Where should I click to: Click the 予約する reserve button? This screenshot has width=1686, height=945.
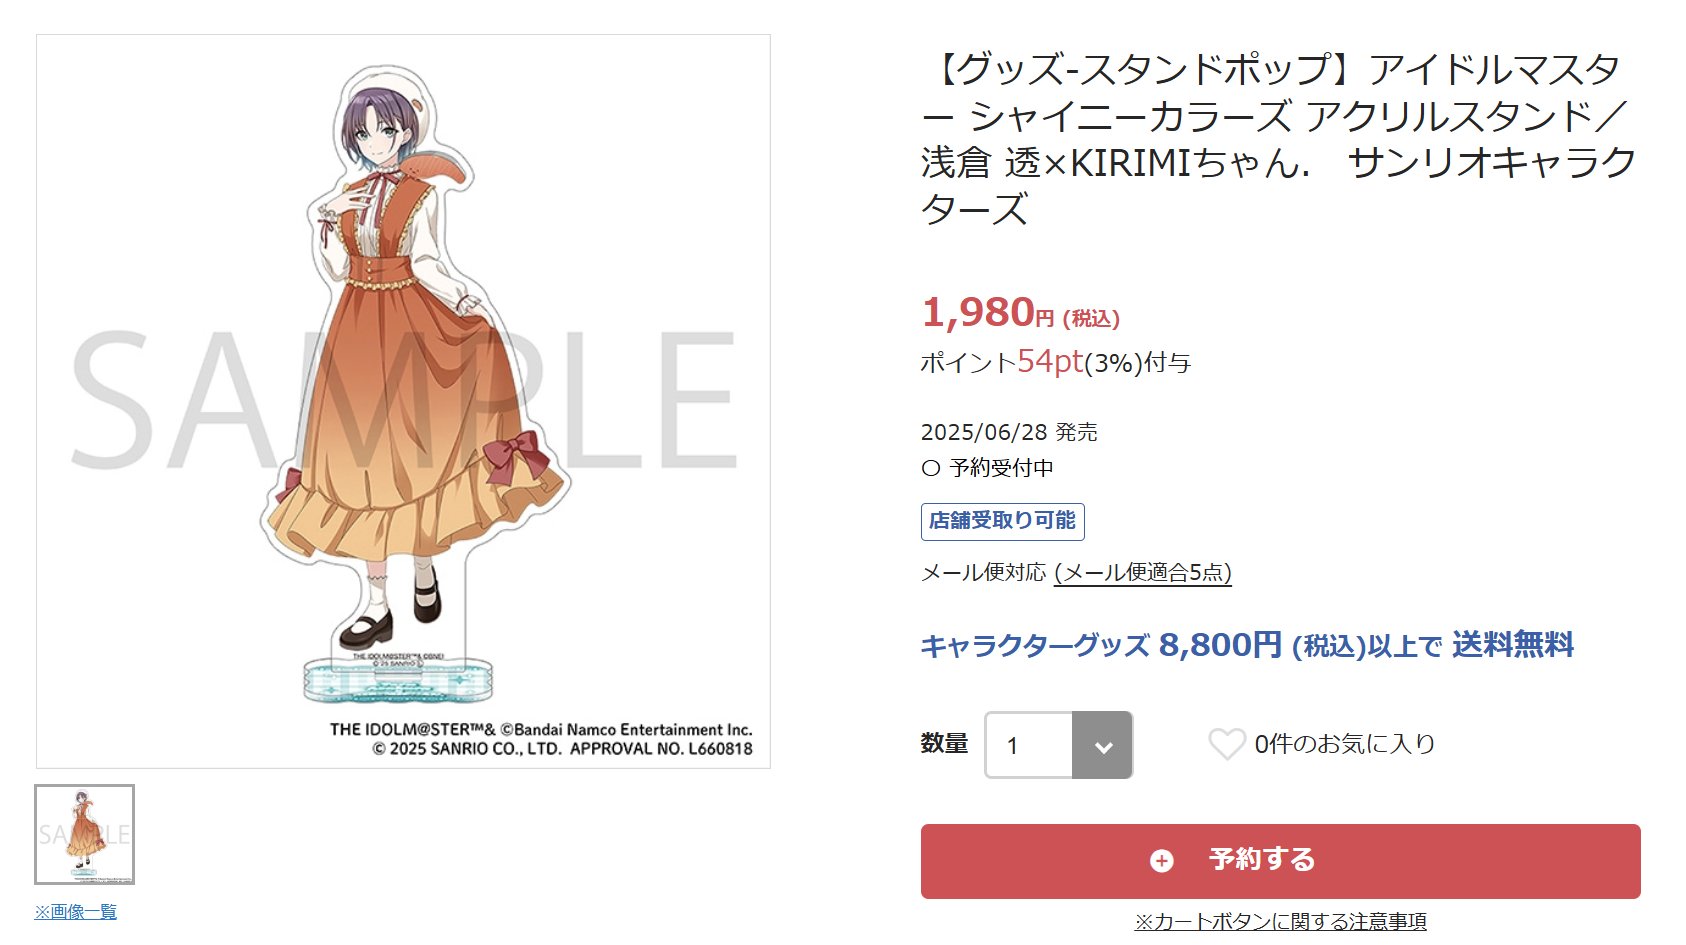tap(1280, 861)
